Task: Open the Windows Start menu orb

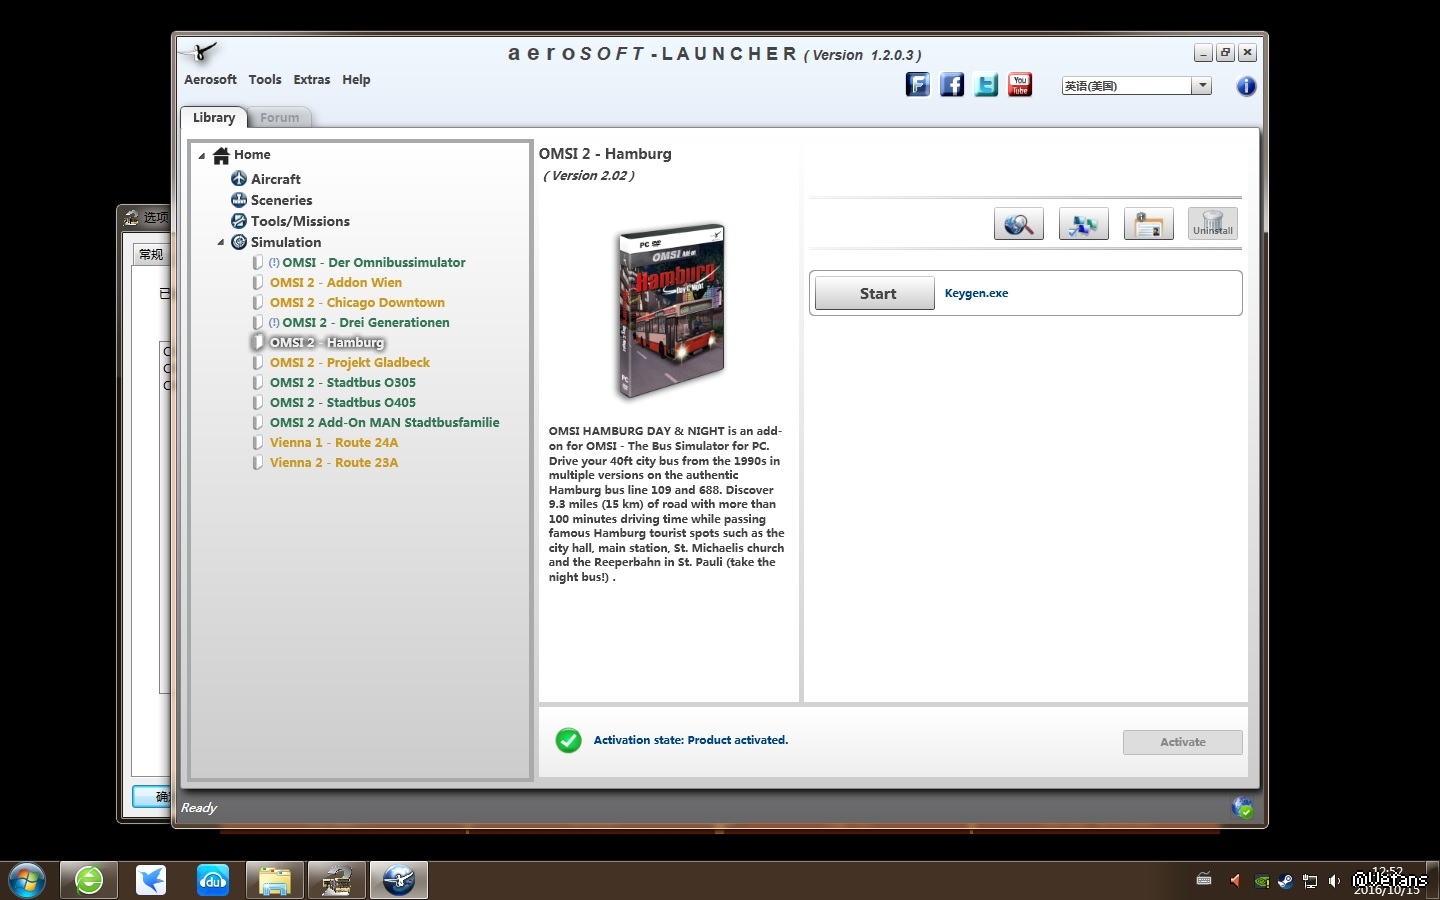Action: coord(26,881)
